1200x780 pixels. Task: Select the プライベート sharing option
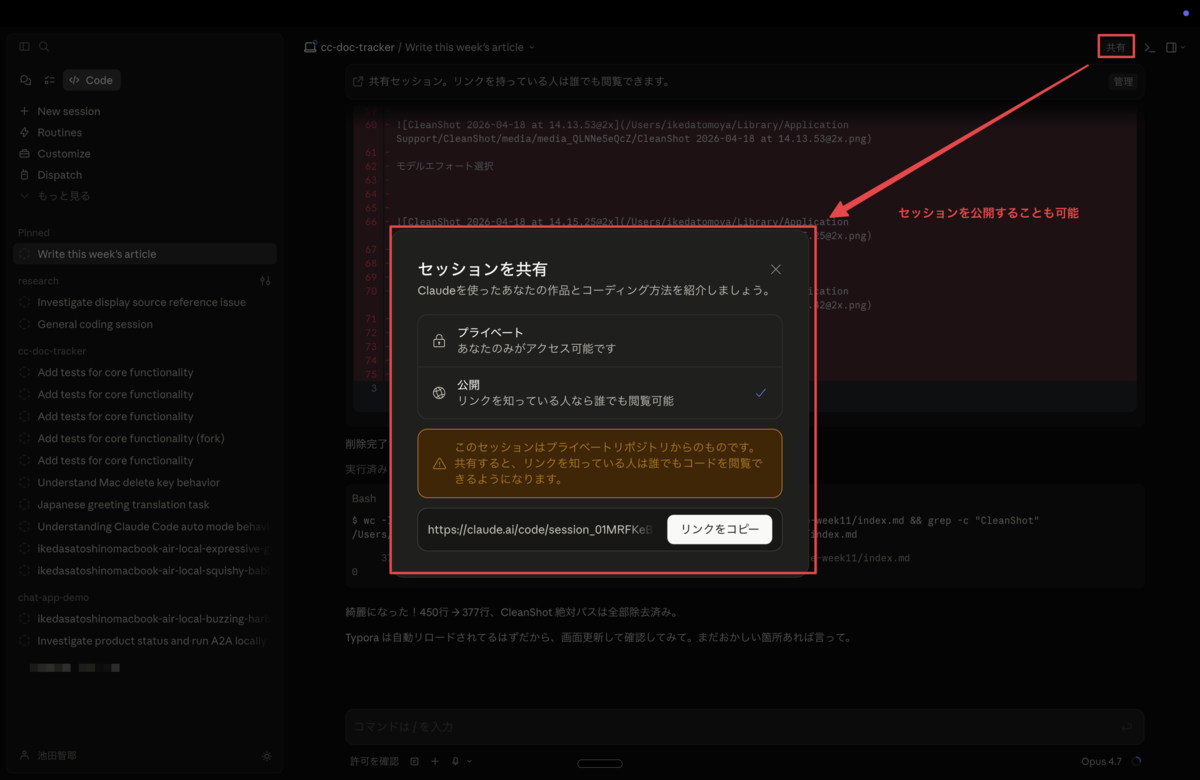tap(600, 340)
